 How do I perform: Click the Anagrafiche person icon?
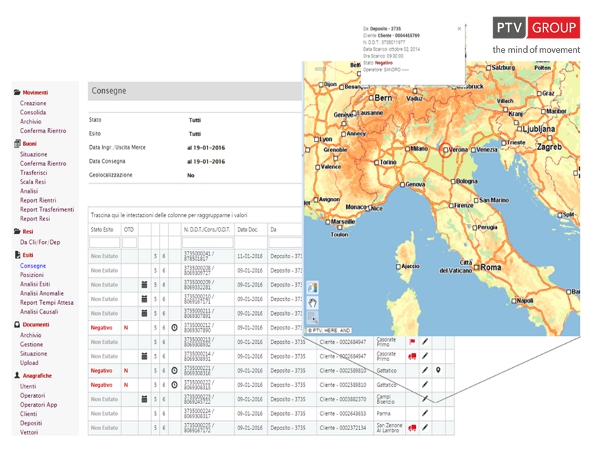tap(17, 375)
